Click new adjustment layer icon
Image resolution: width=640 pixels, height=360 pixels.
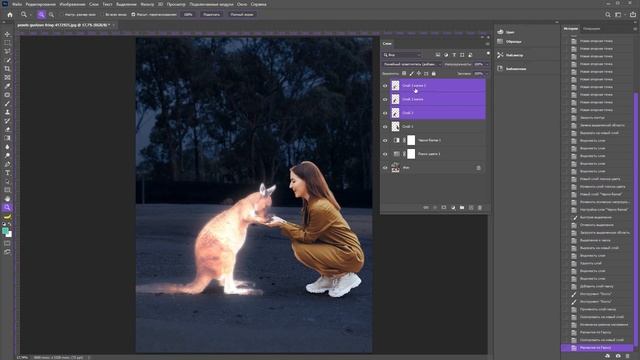453,207
